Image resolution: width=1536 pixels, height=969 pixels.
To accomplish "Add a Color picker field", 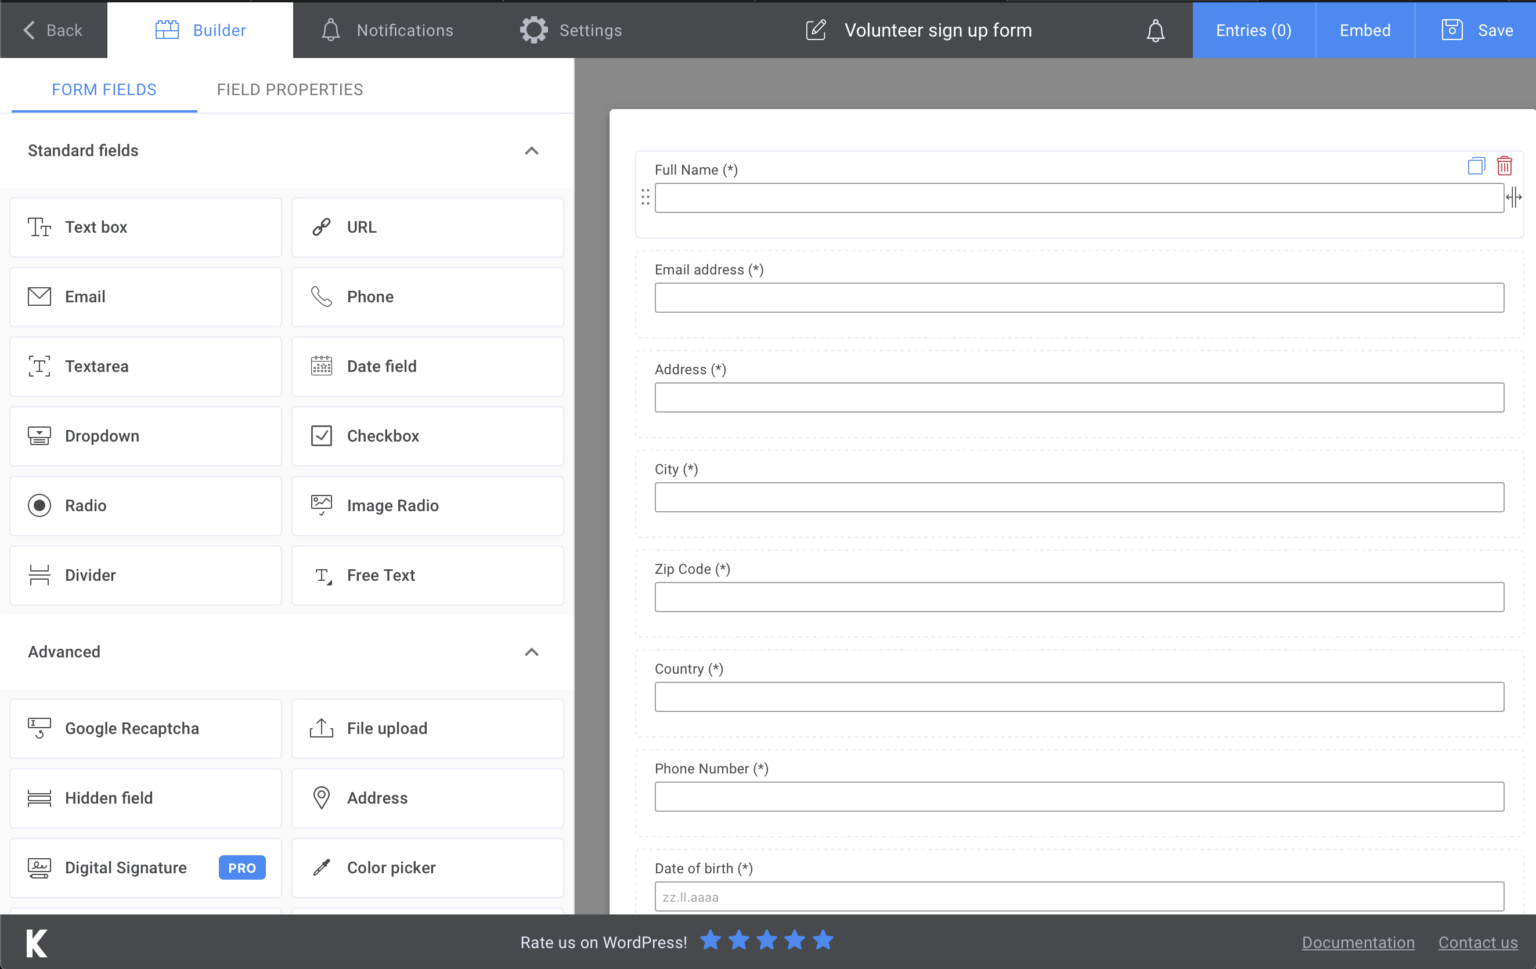I will coord(428,868).
